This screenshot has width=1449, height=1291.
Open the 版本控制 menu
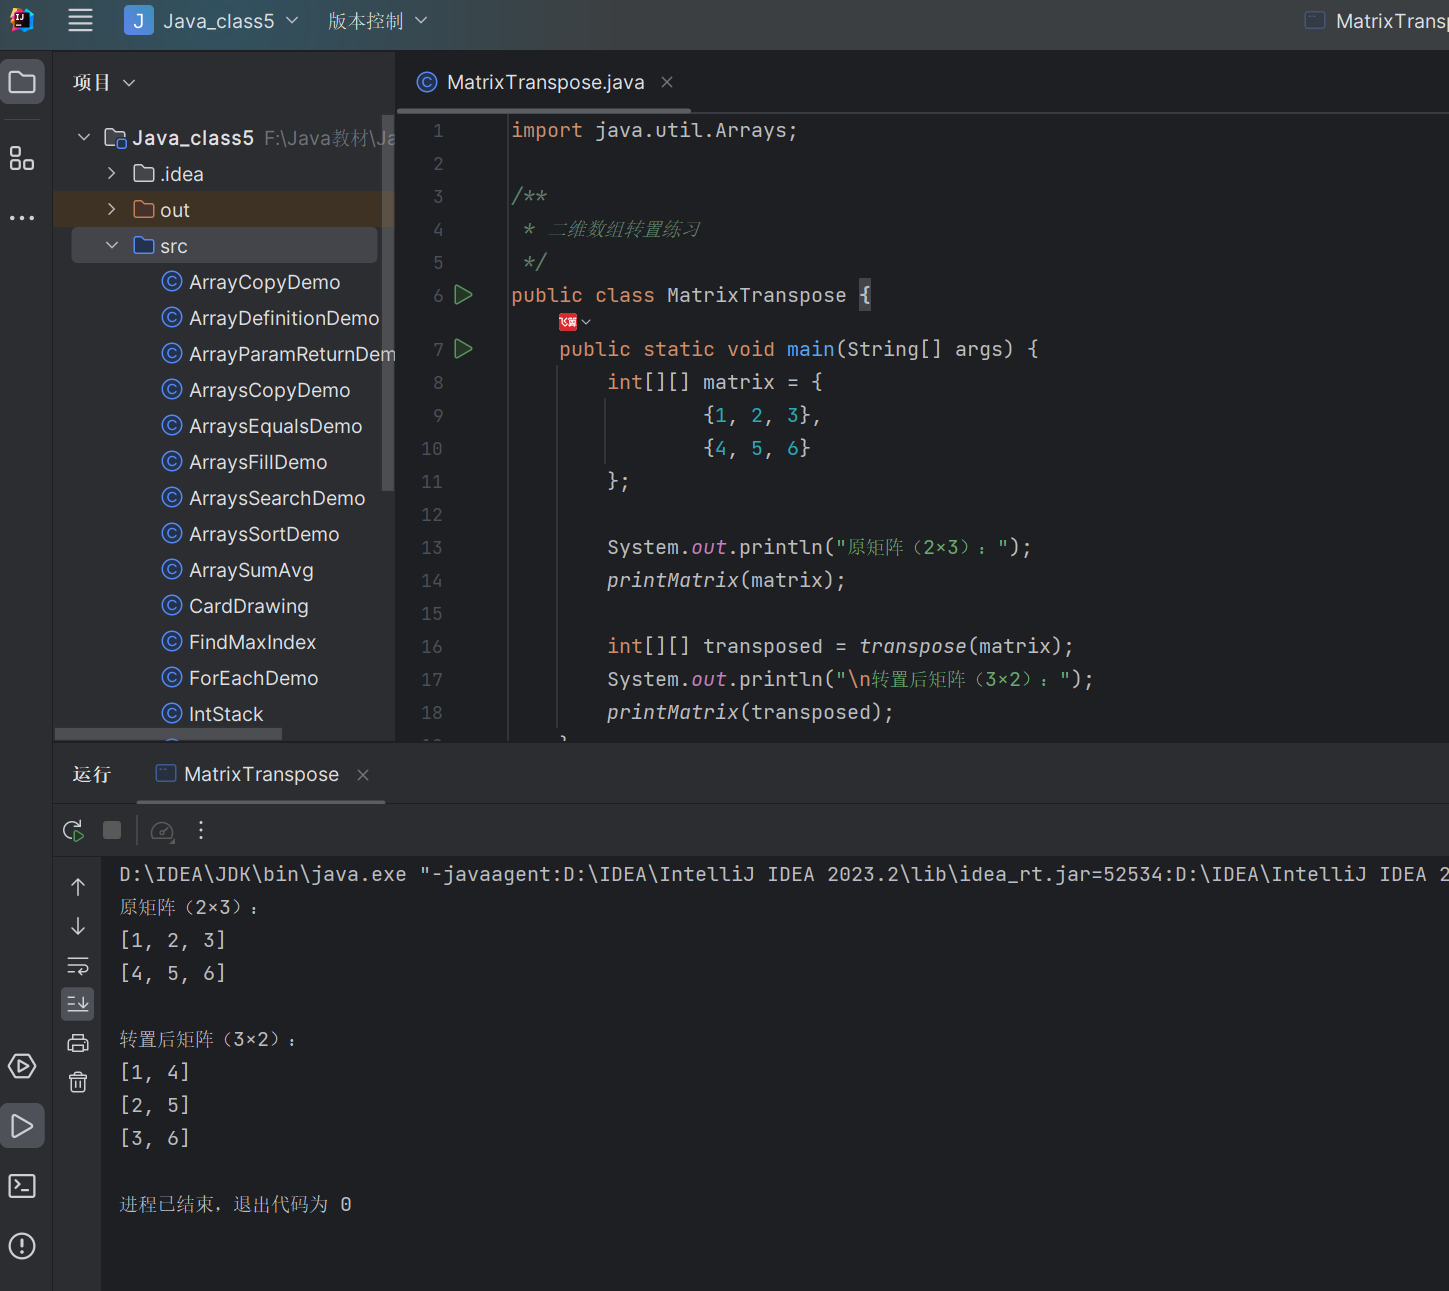[x=377, y=21]
